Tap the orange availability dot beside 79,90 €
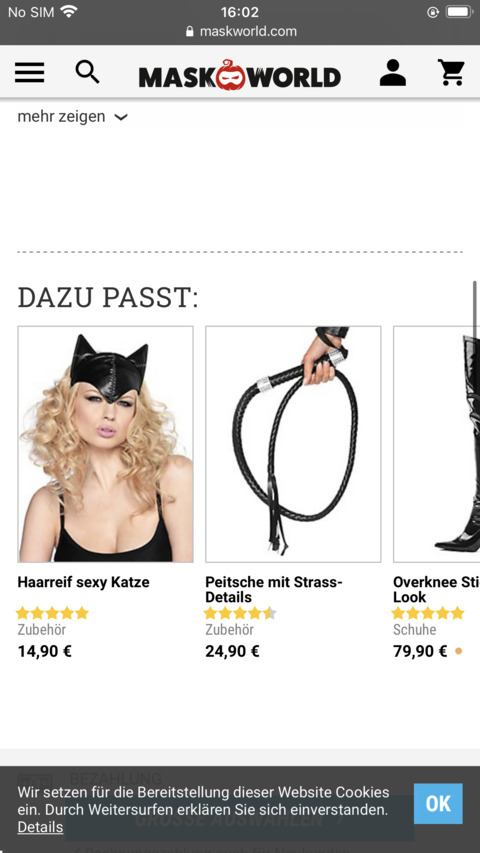The height and width of the screenshot is (853, 480). click(x=458, y=651)
